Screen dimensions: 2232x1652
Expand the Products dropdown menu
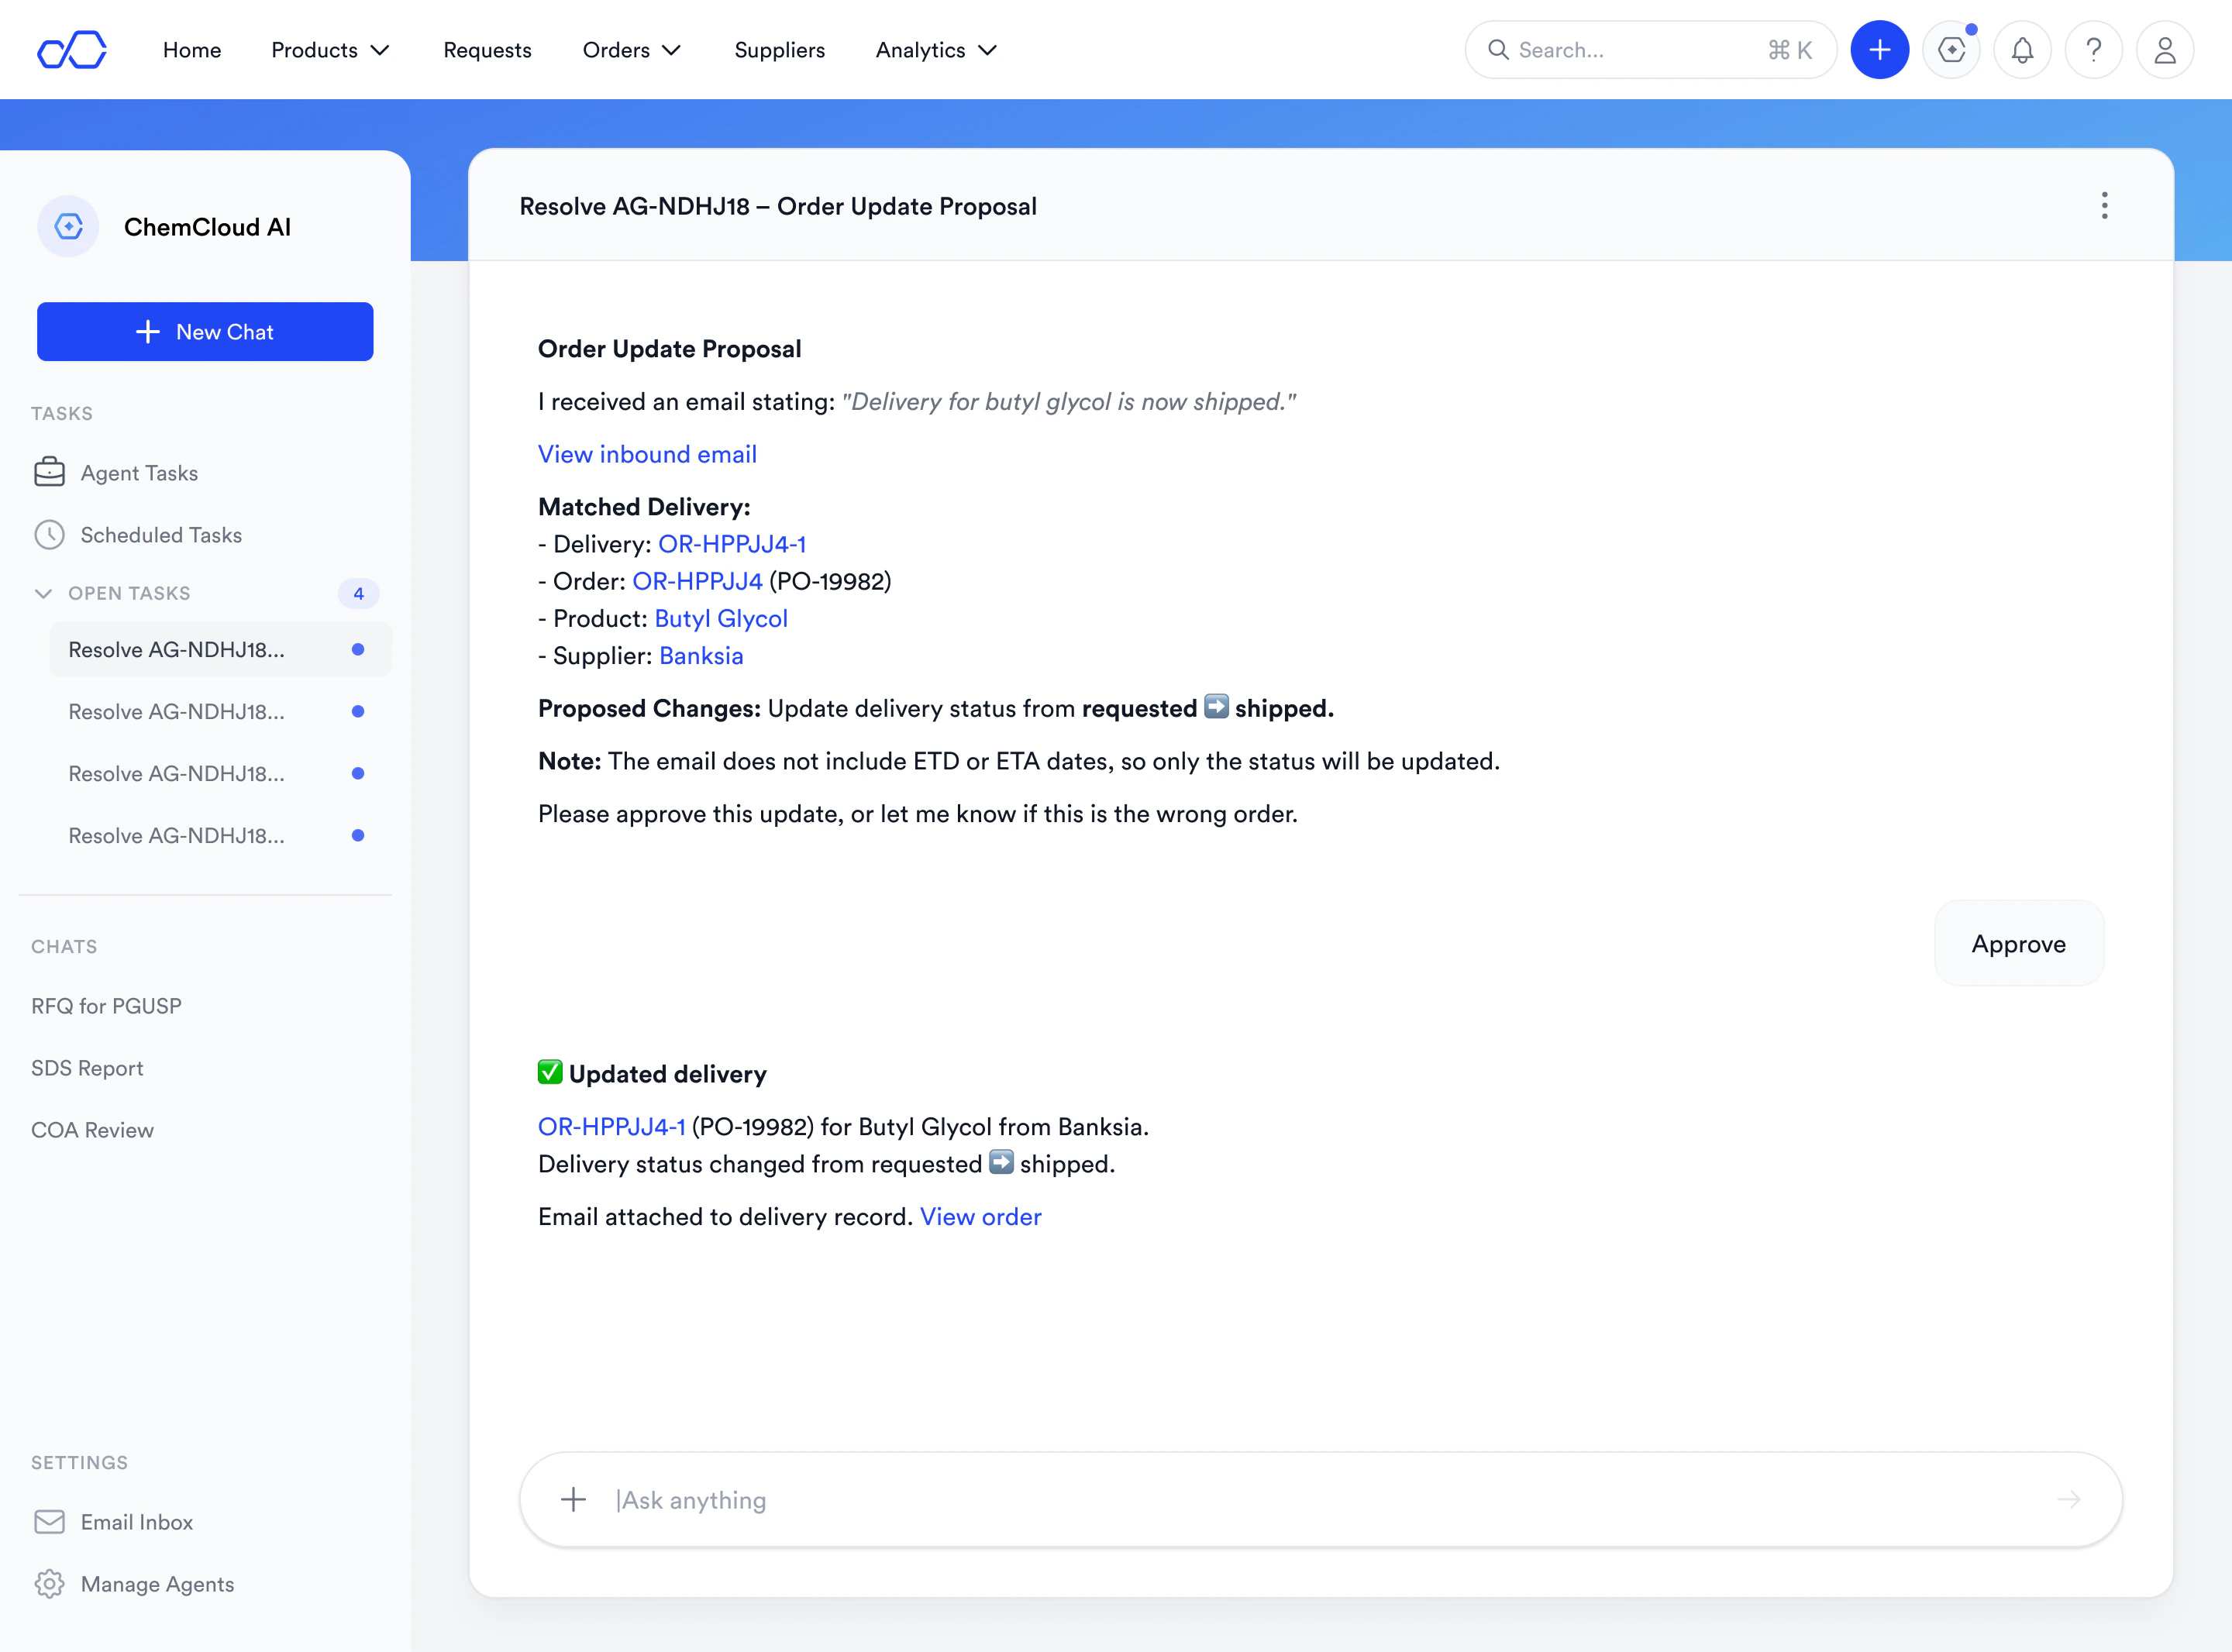pos(330,50)
